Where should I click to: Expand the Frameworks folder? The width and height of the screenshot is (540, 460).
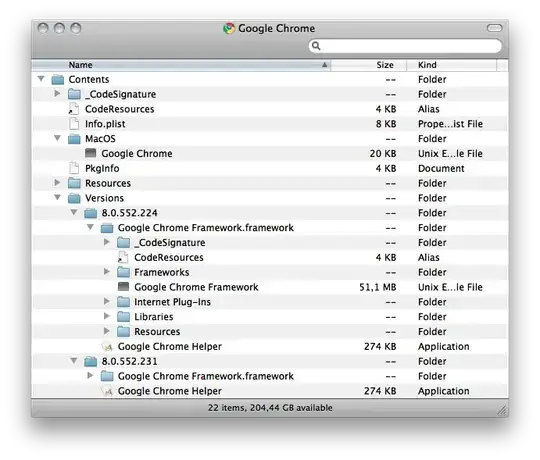(107, 272)
